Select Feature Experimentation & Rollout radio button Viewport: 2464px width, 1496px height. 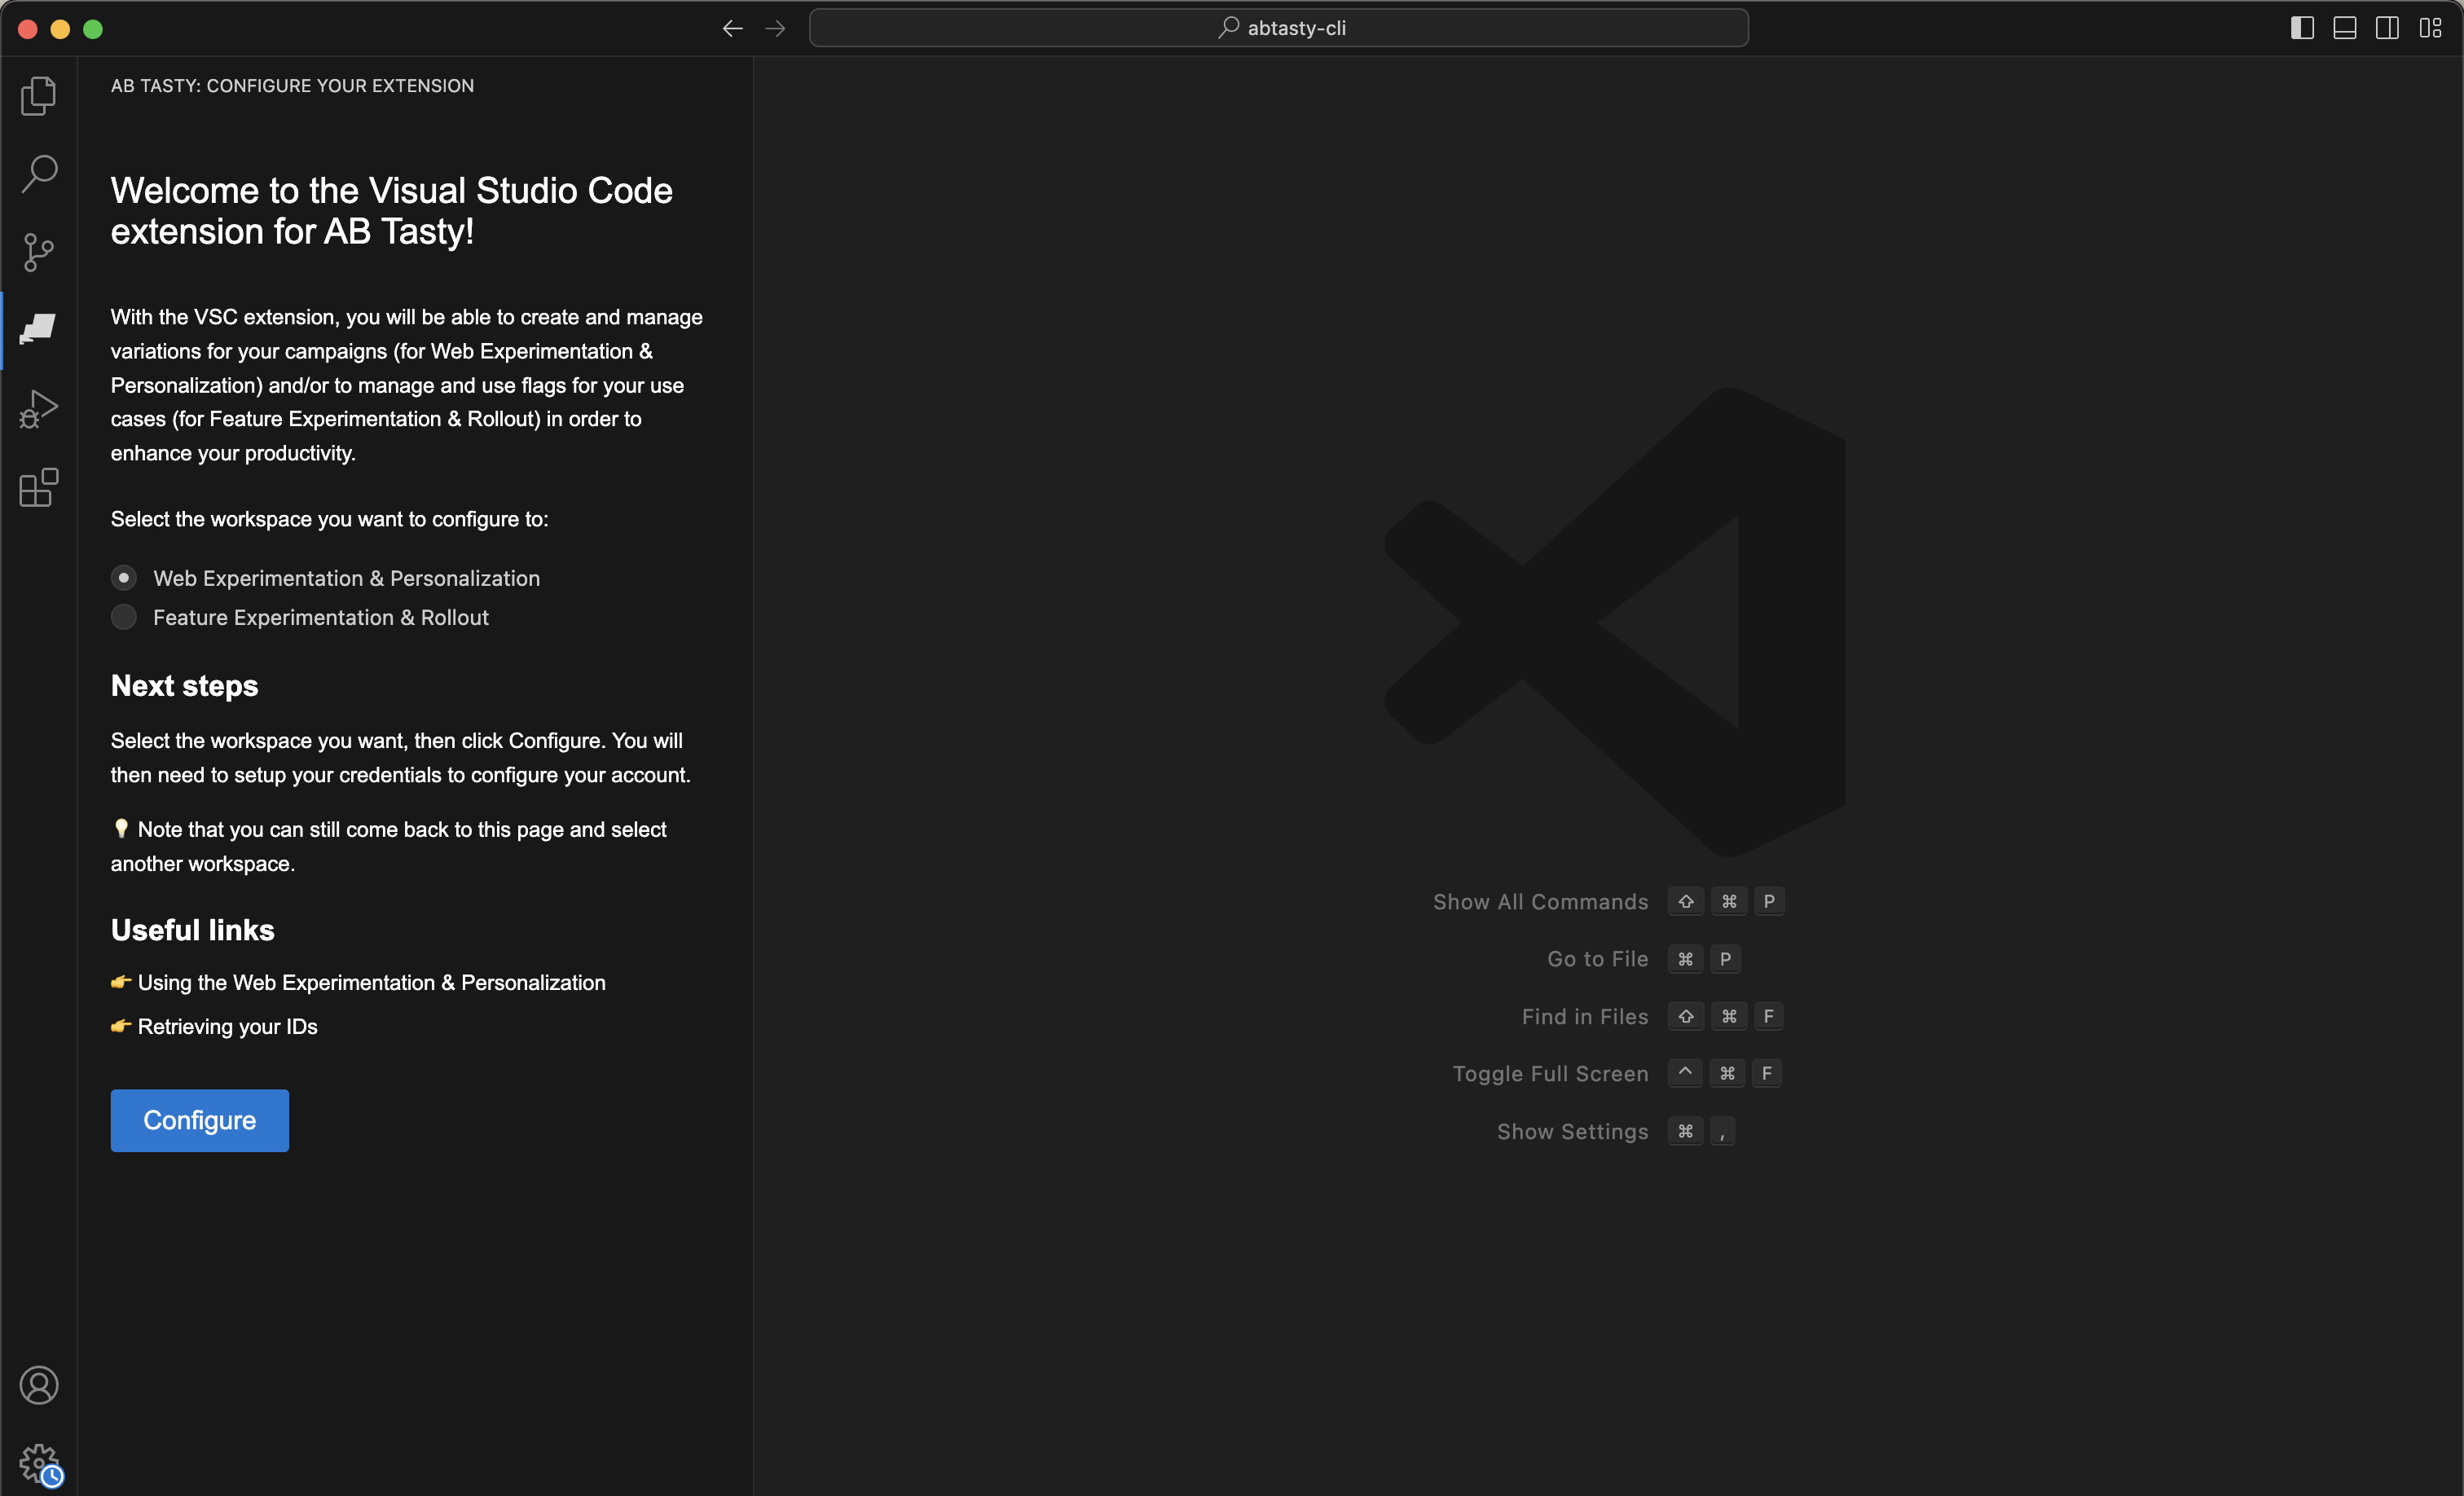124,617
